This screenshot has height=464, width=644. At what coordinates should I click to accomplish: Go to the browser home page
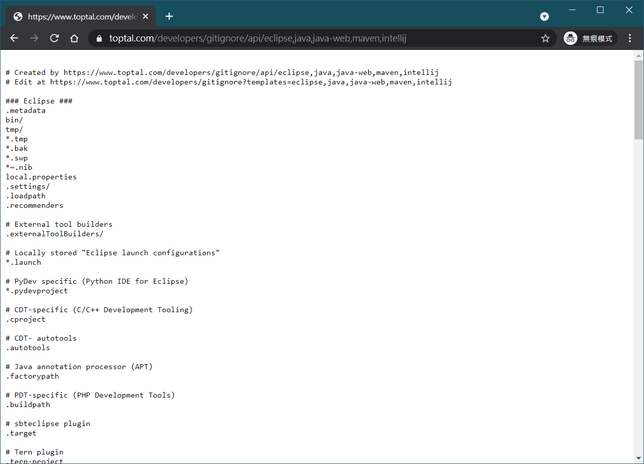click(x=74, y=38)
